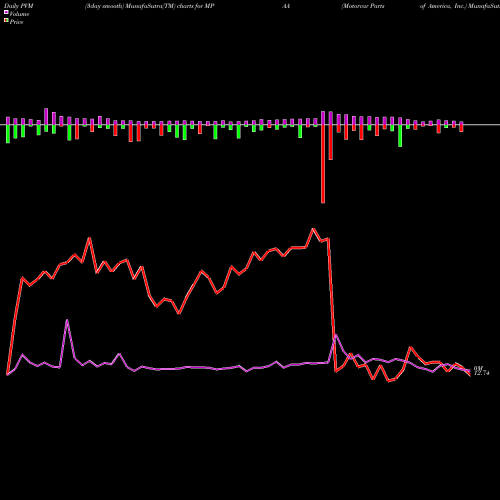
Task: Click the largest red volume spike bar
Action: [323, 164]
